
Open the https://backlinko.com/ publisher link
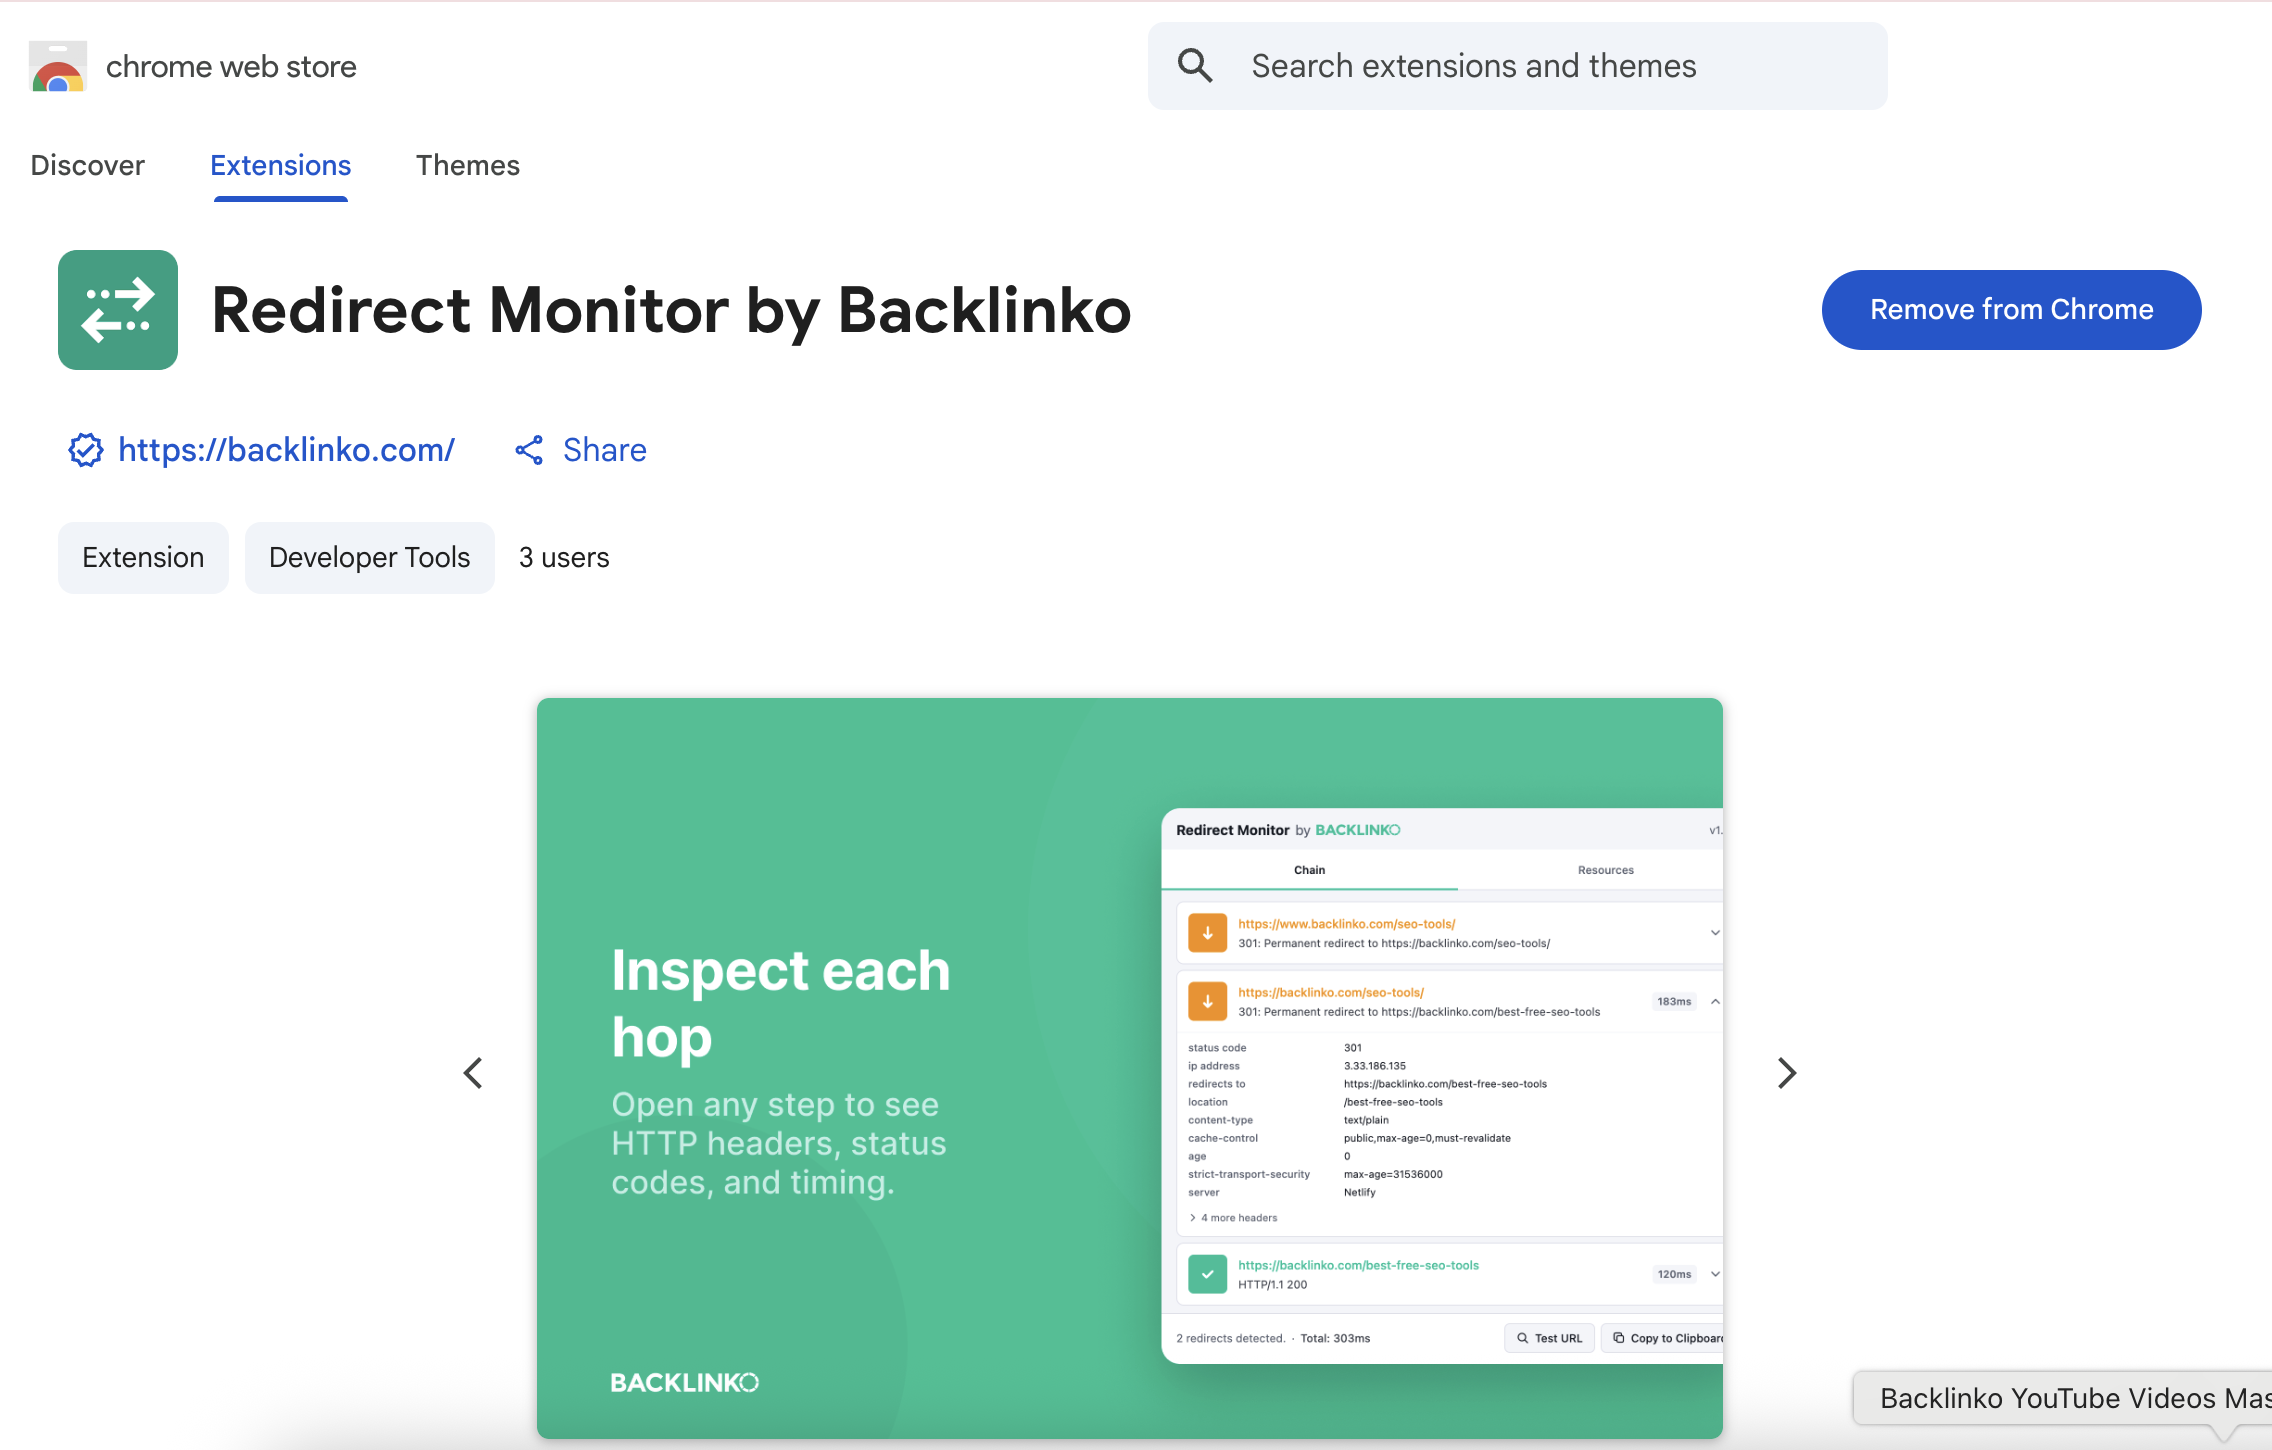coord(286,450)
